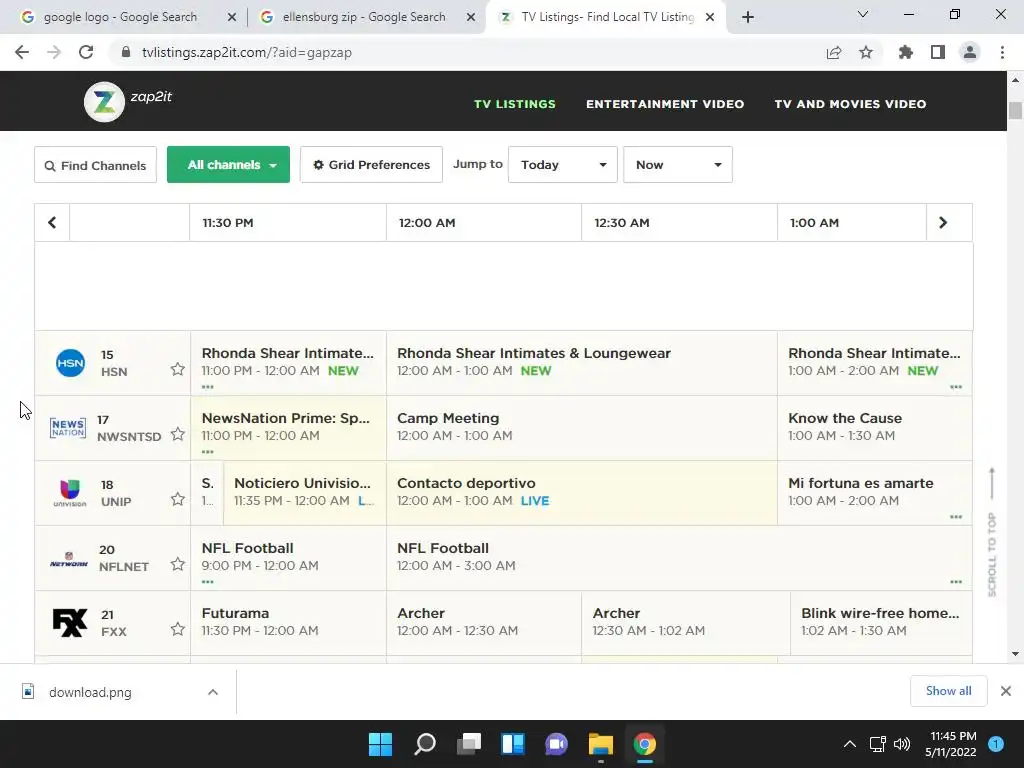Toggle Chrome side panel
The height and width of the screenshot is (768, 1024).
pos(938,52)
